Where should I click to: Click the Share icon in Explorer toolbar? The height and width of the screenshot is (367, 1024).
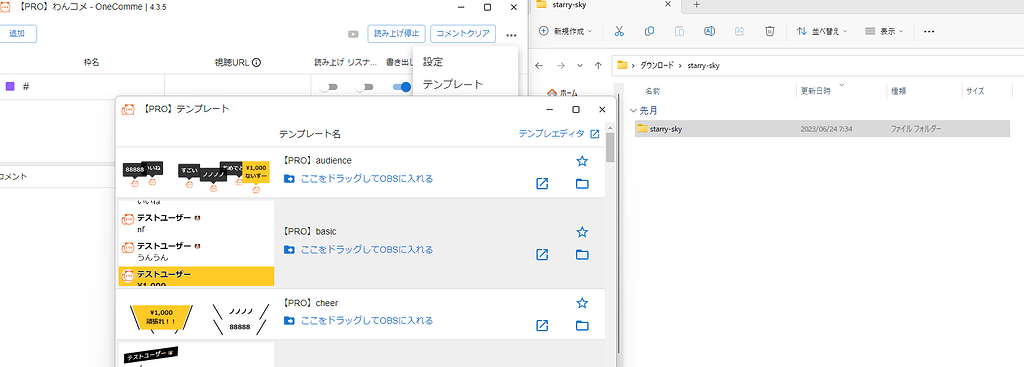(740, 31)
